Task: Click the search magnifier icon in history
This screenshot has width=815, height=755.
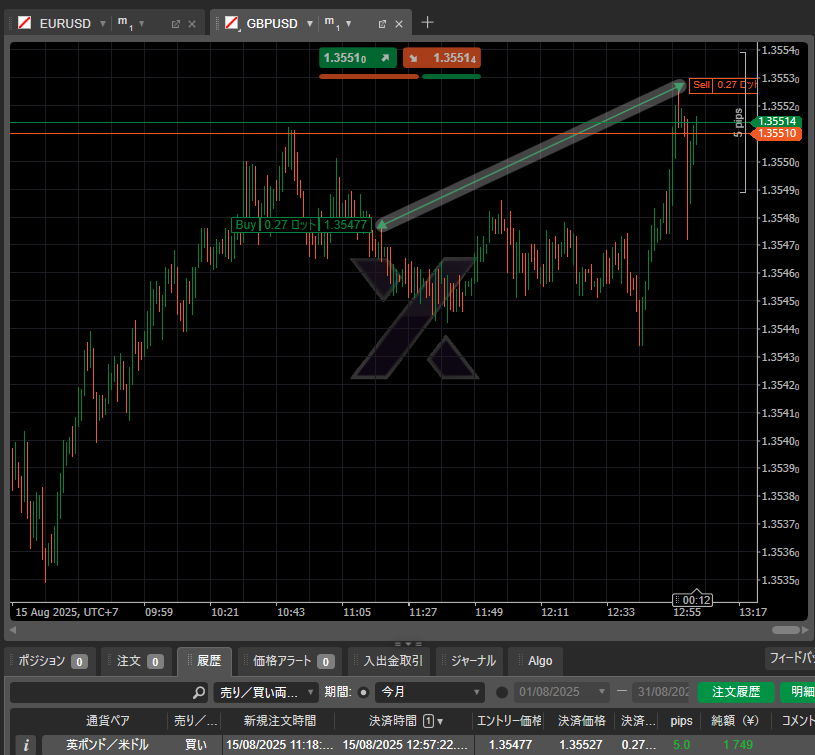Action: pyautogui.click(x=199, y=692)
